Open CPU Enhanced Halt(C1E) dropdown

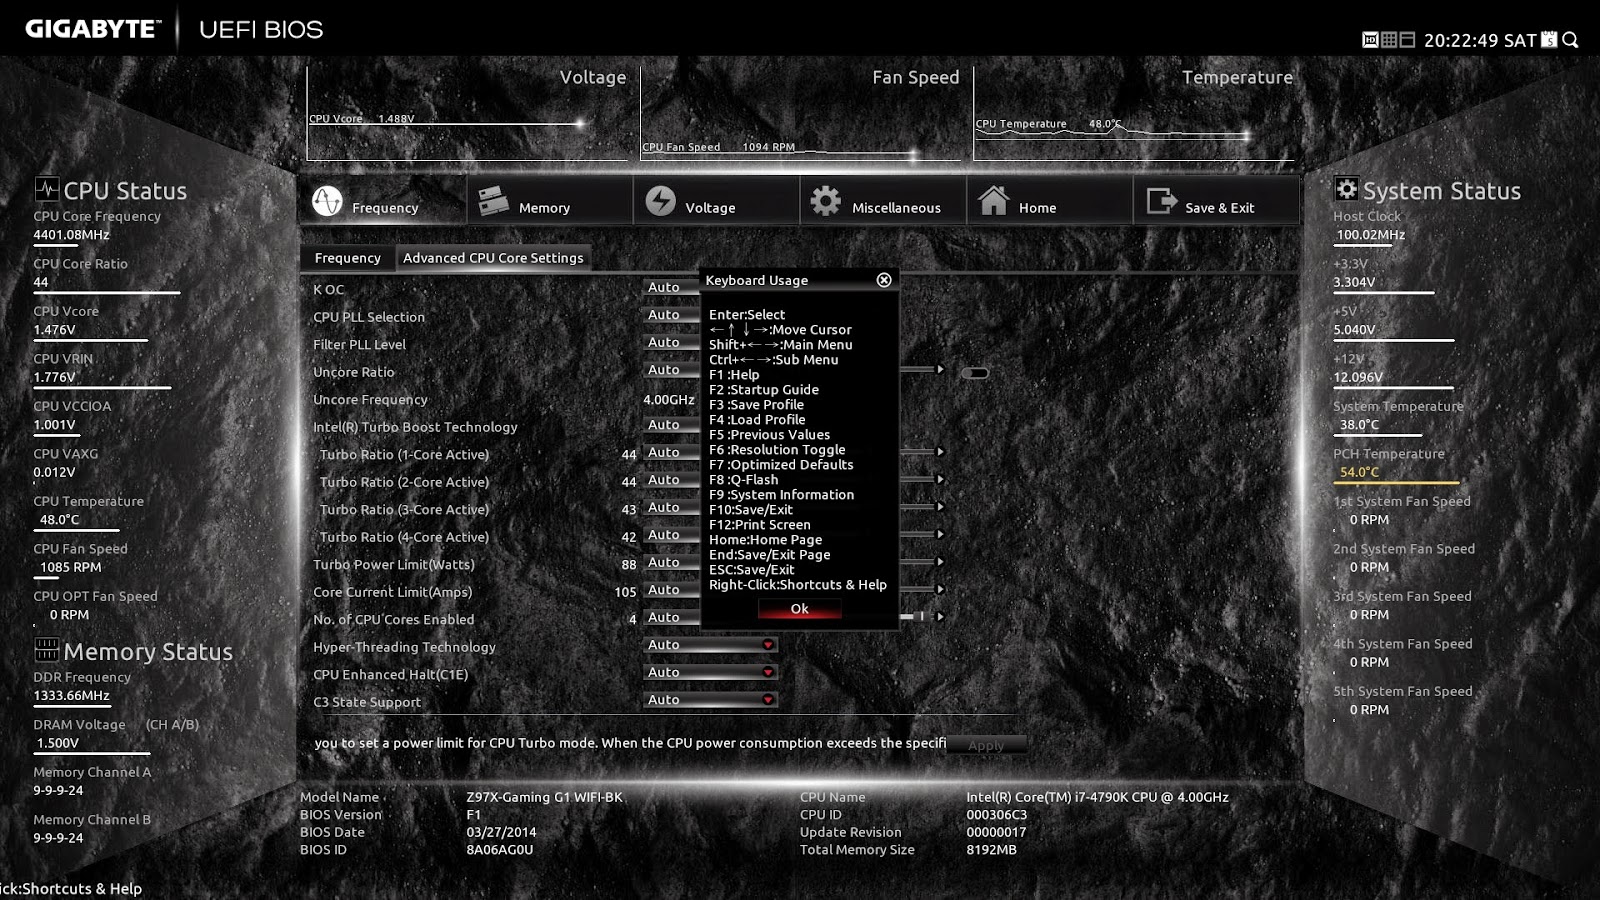(x=710, y=672)
